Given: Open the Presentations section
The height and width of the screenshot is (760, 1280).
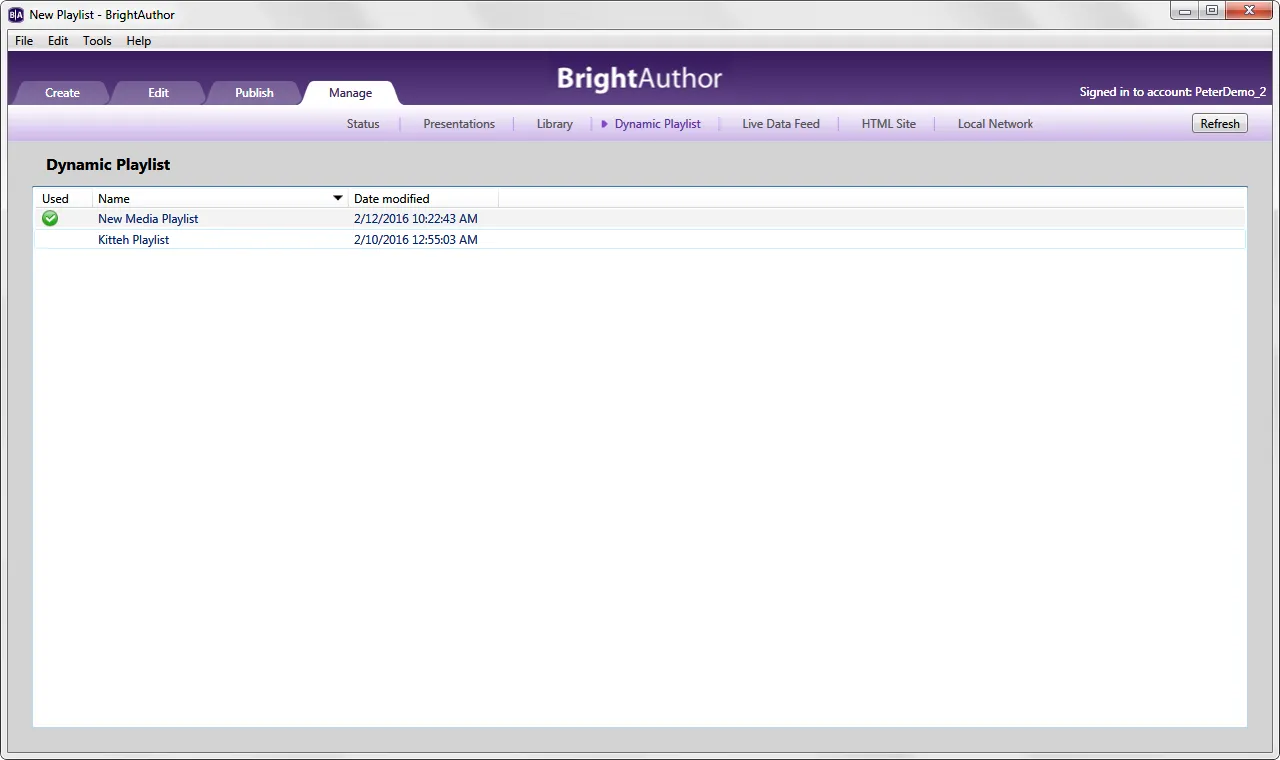Looking at the screenshot, I should pyautogui.click(x=459, y=124).
